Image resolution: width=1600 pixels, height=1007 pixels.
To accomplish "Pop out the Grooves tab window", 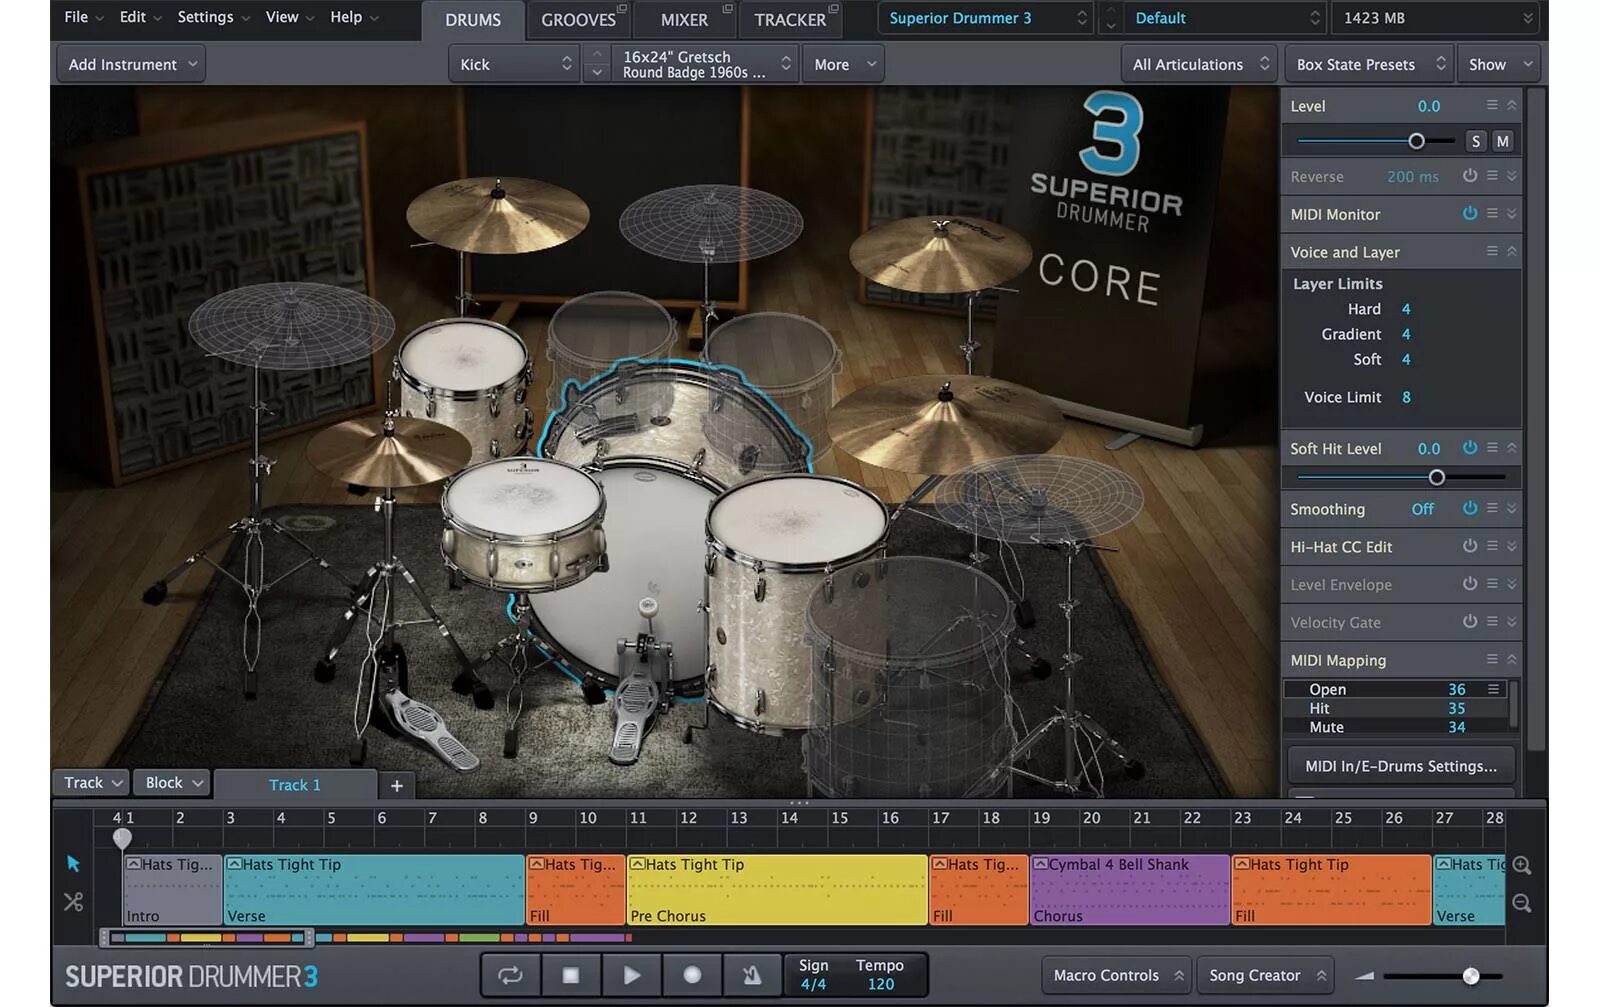I will click(621, 9).
